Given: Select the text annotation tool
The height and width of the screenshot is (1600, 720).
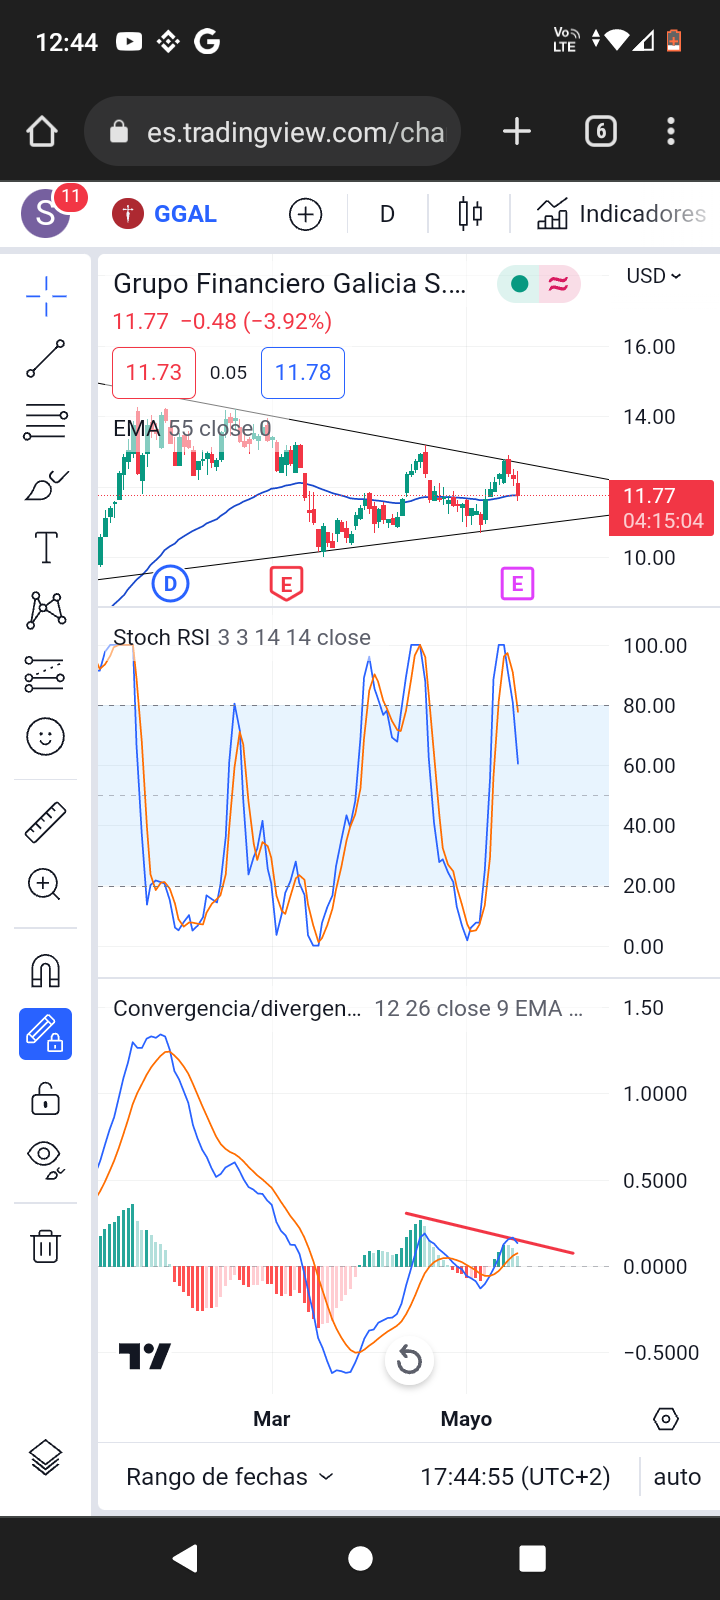Looking at the screenshot, I should point(46,548).
